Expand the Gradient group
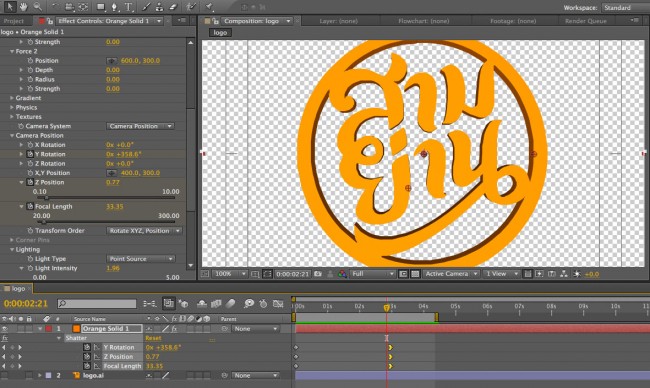Viewport: 650px width, 388px height. tap(12, 98)
